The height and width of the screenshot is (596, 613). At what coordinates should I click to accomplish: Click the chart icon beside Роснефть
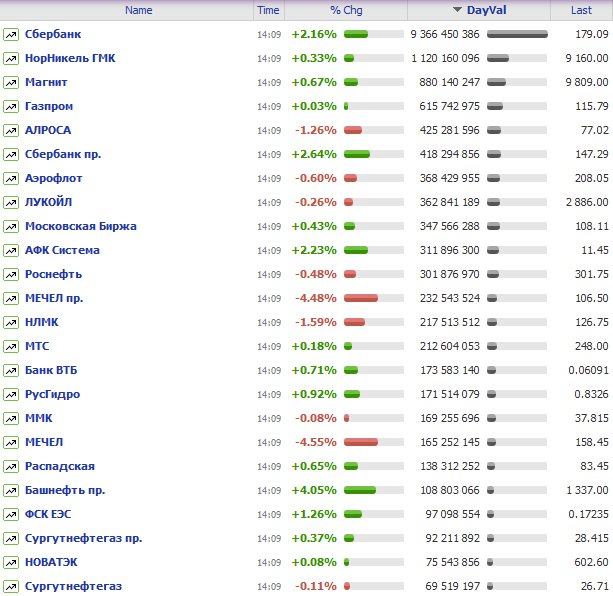click(x=11, y=274)
